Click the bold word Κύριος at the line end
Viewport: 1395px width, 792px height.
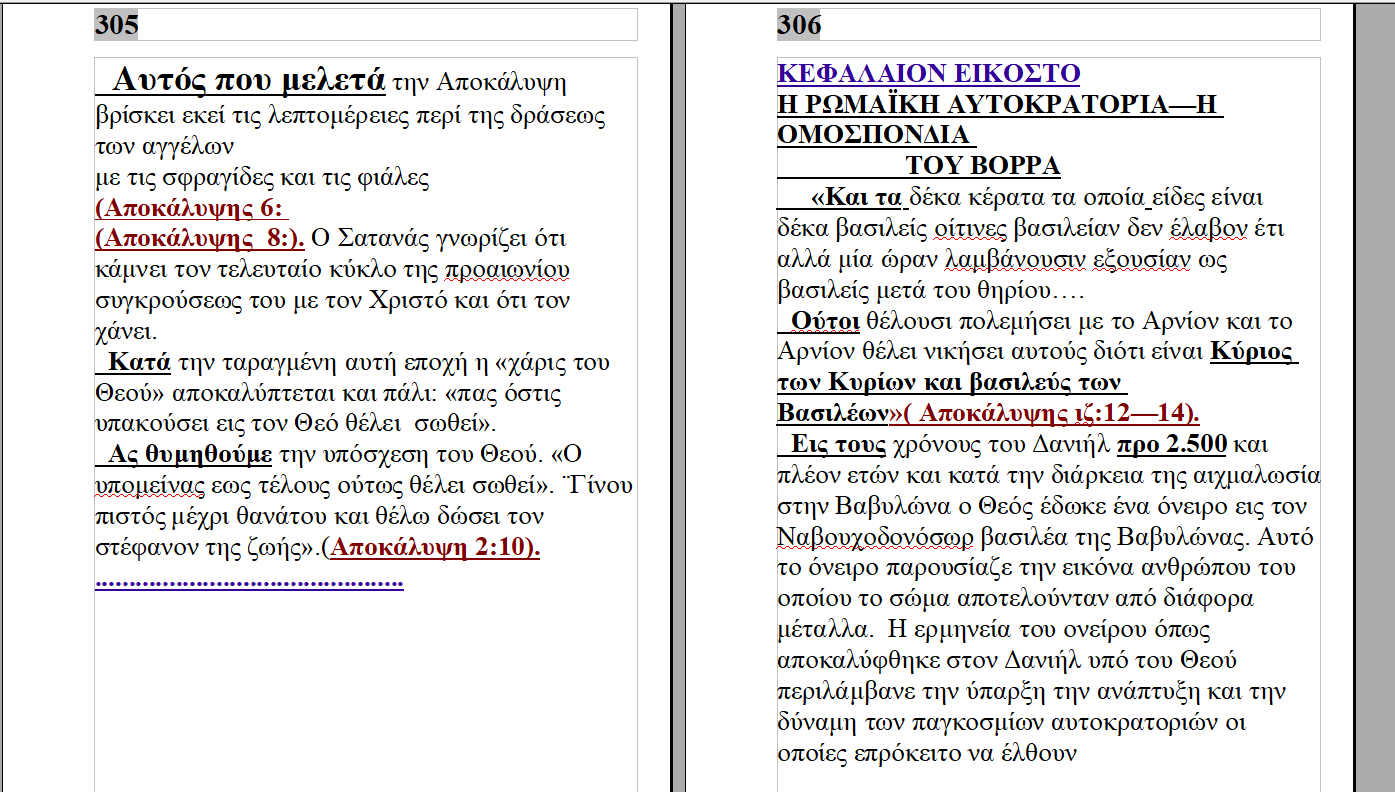[1252, 352]
